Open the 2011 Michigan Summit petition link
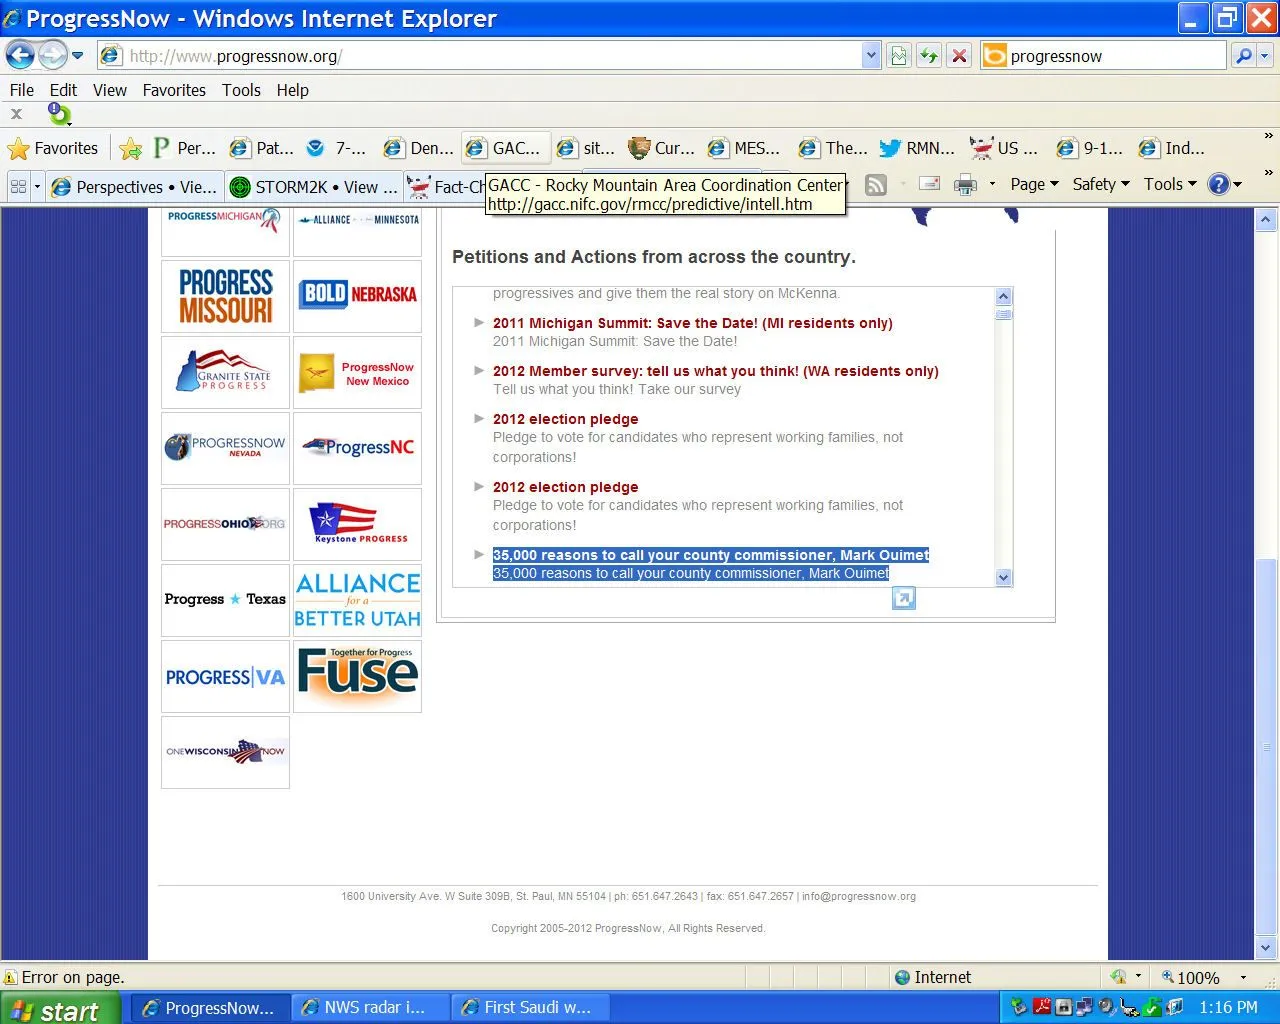This screenshot has width=1280, height=1024. pos(693,323)
